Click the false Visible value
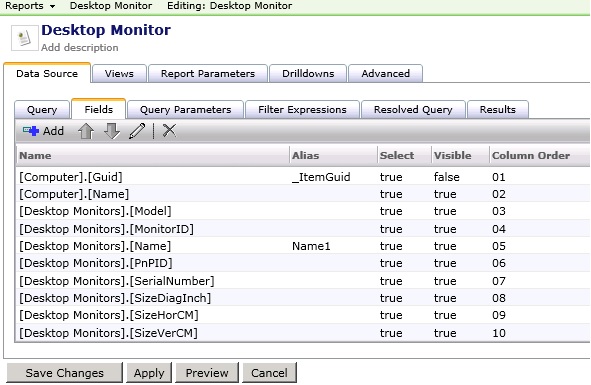This screenshot has height=385, width=591. pos(447,177)
